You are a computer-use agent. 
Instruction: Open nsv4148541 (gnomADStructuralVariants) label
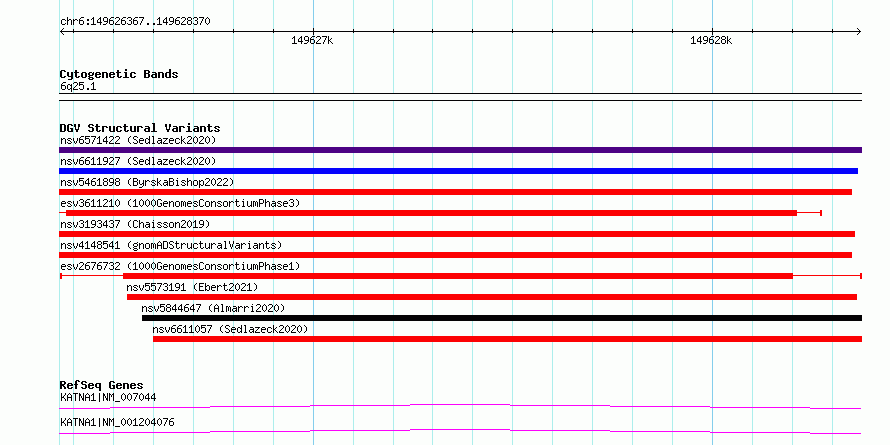tap(171, 245)
